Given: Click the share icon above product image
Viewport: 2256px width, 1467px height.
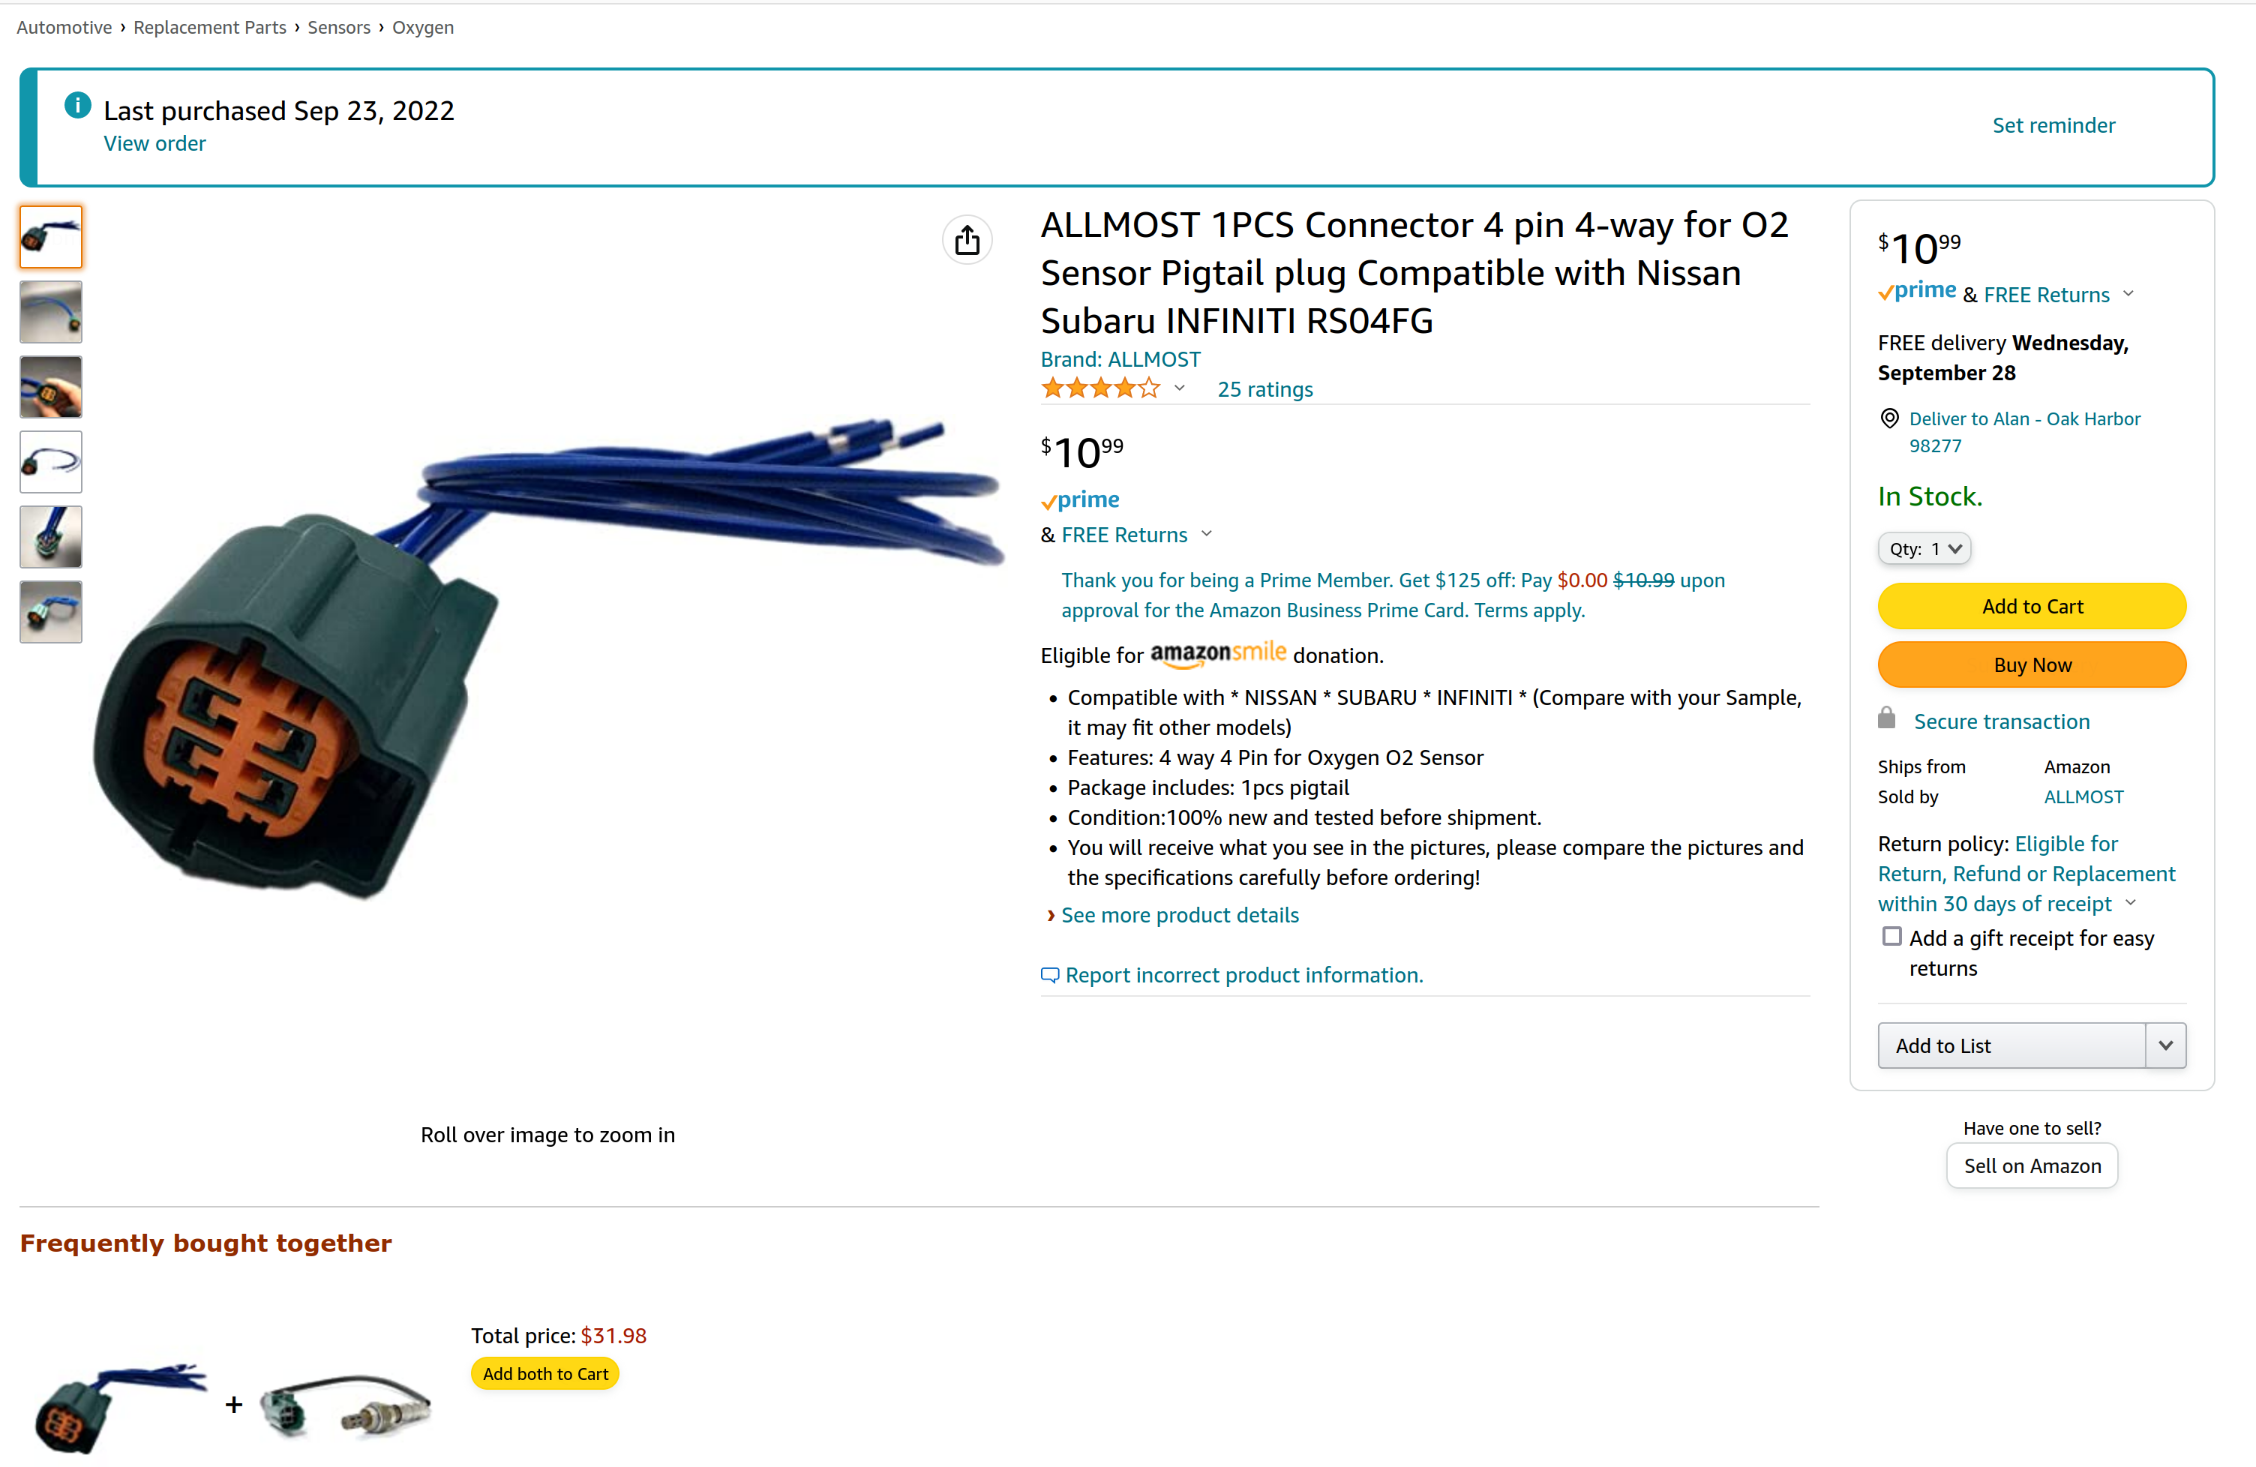Looking at the screenshot, I should 967,240.
